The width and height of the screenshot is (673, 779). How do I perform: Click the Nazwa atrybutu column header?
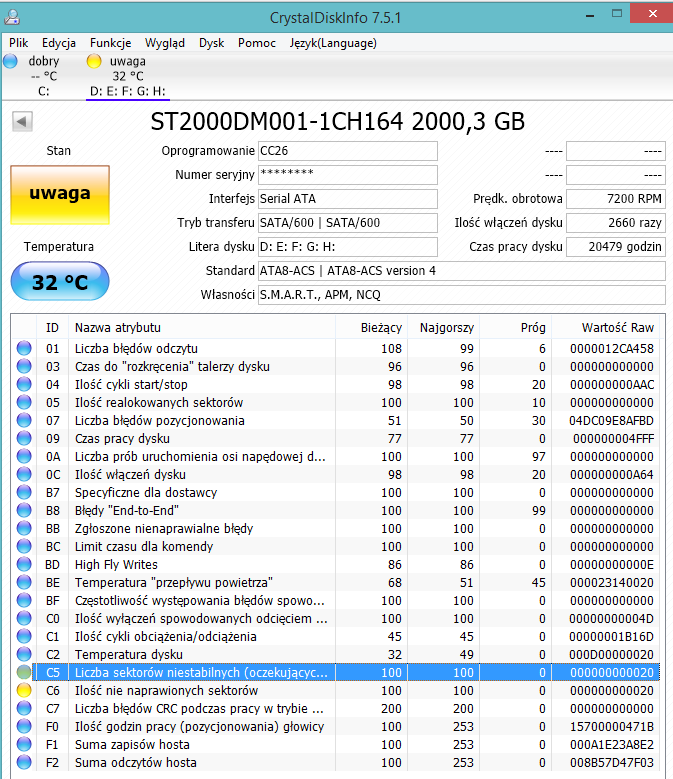pyautogui.click(x=202, y=327)
